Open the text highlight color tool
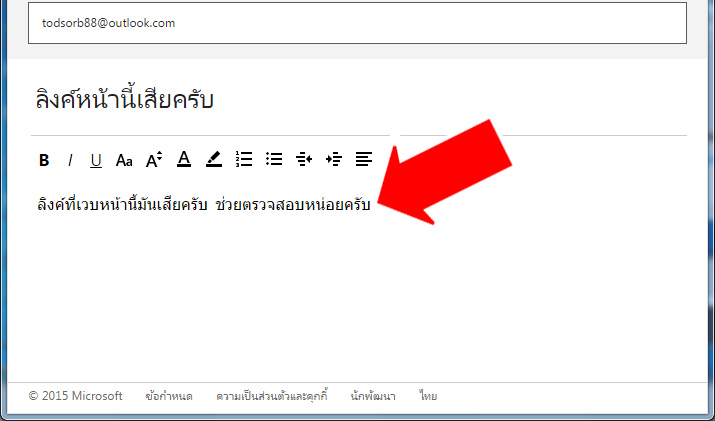This screenshot has width=715, height=421. [214, 159]
